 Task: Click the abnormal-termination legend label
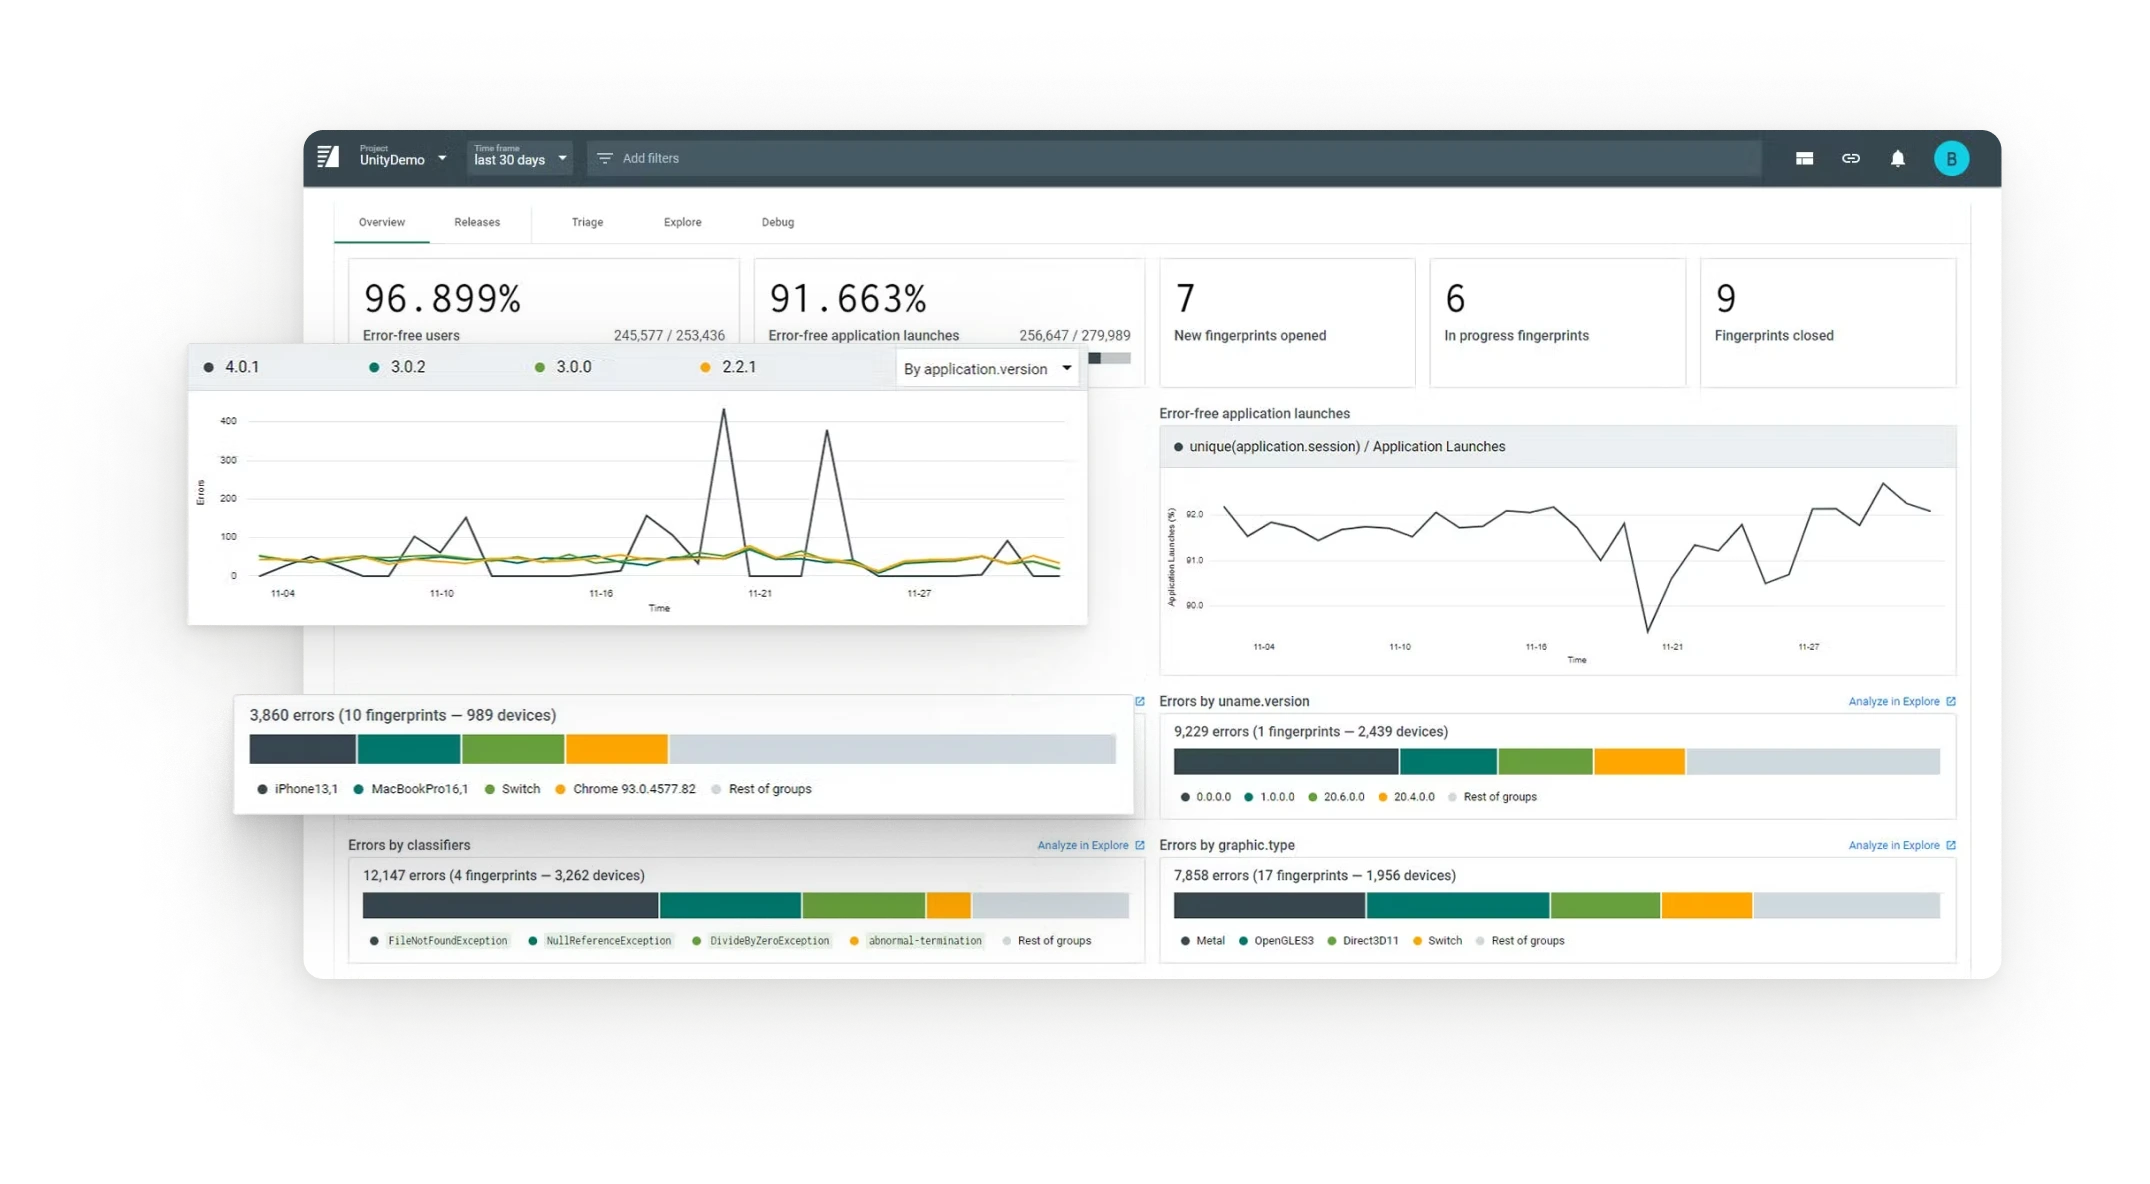pos(925,941)
